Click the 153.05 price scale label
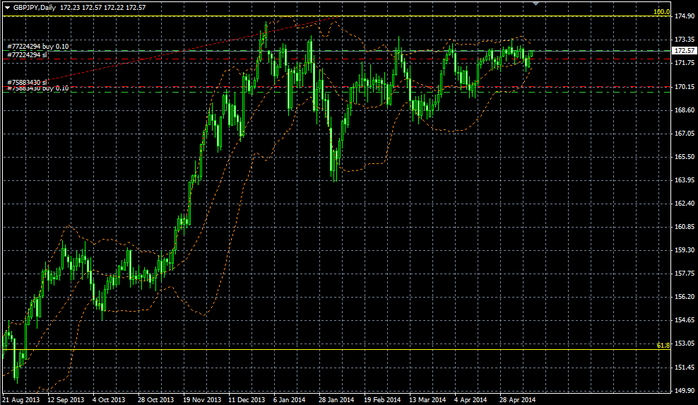Viewport: 698px width, 405px height. 685,344
